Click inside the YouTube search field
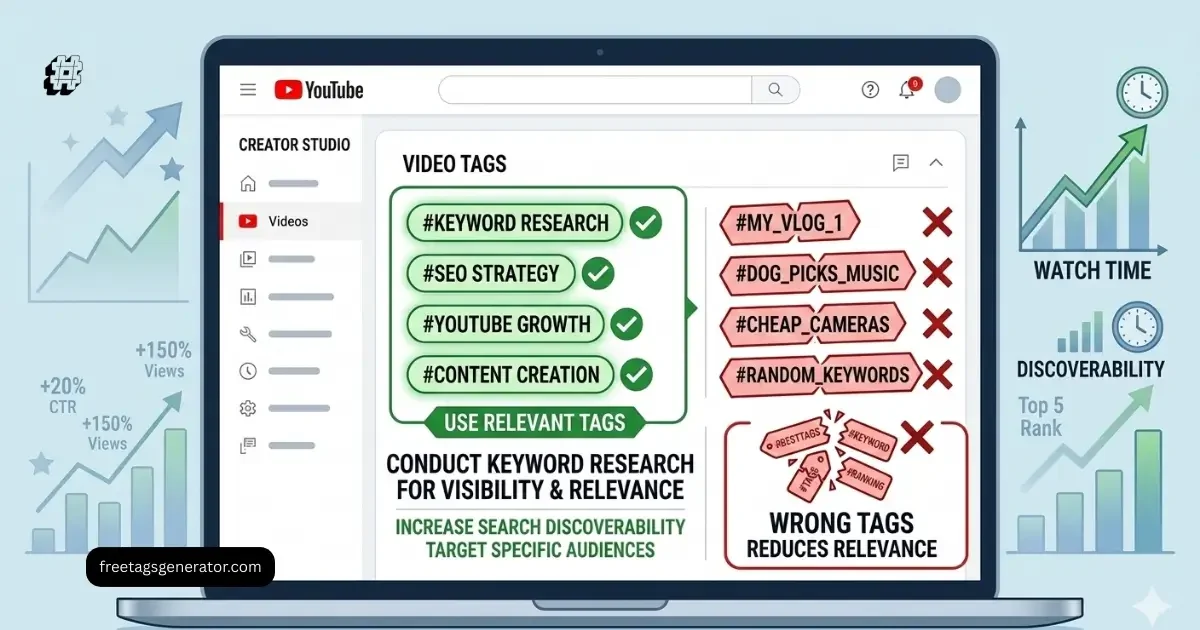This screenshot has width=1200, height=630. [595, 89]
